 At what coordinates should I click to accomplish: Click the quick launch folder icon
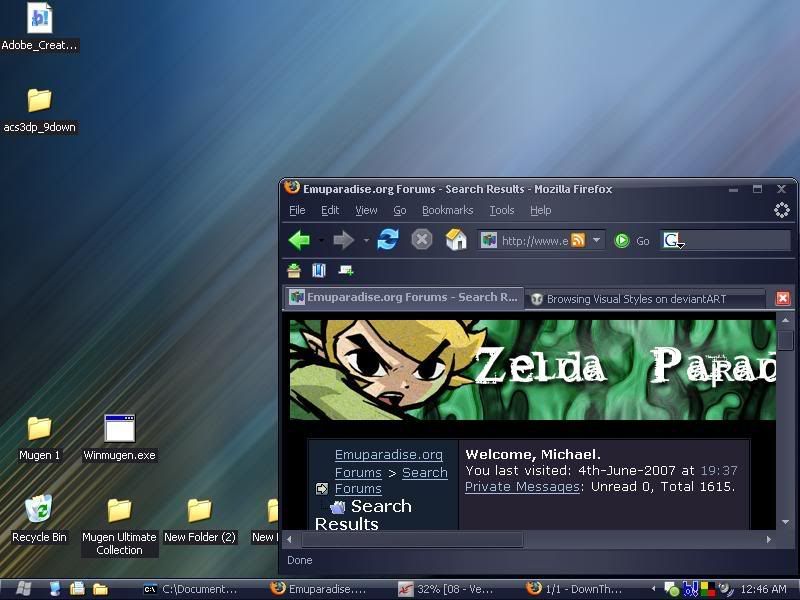click(101, 589)
